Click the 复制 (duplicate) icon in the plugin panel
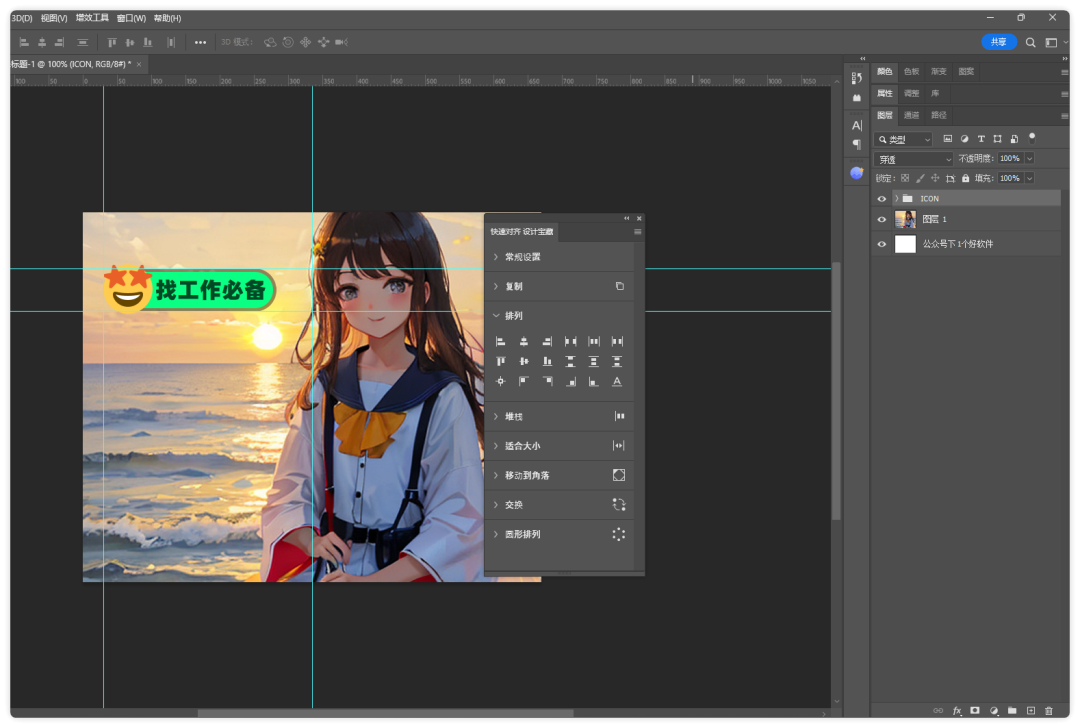 click(619, 286)
